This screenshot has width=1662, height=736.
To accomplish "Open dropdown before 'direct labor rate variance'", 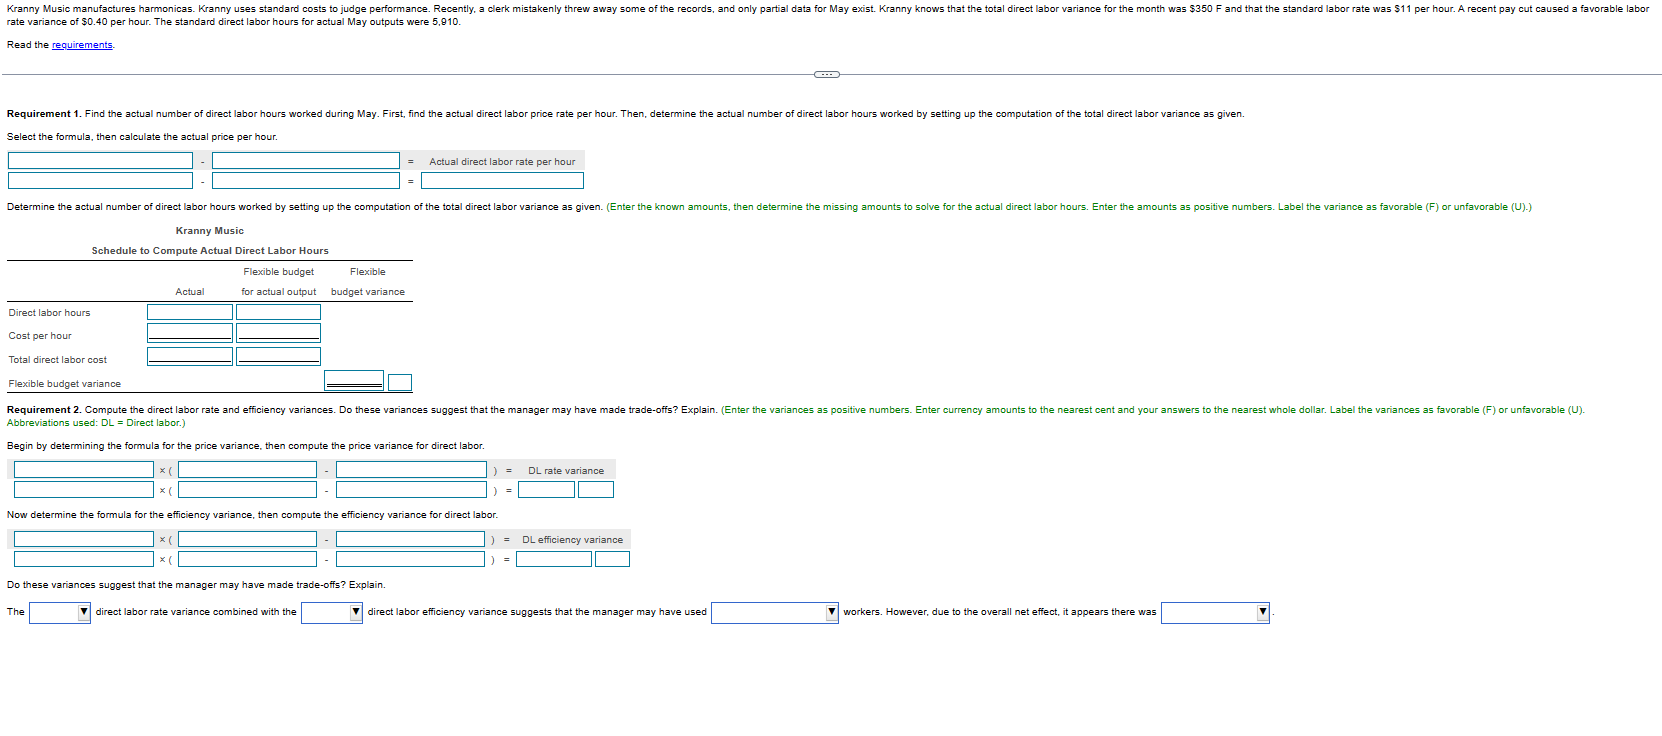I will click(x=60, y=612).
